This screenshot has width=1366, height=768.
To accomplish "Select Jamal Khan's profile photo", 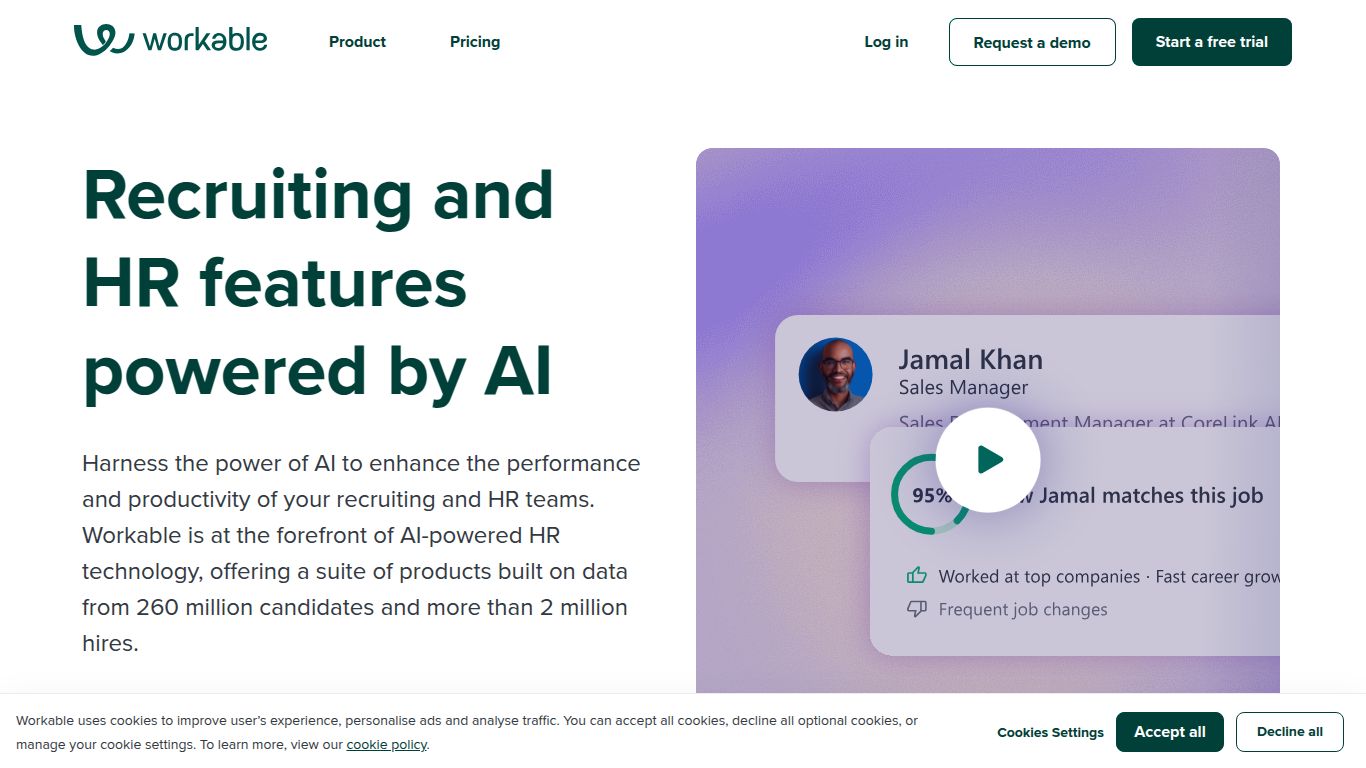I will tap(835, 375).
